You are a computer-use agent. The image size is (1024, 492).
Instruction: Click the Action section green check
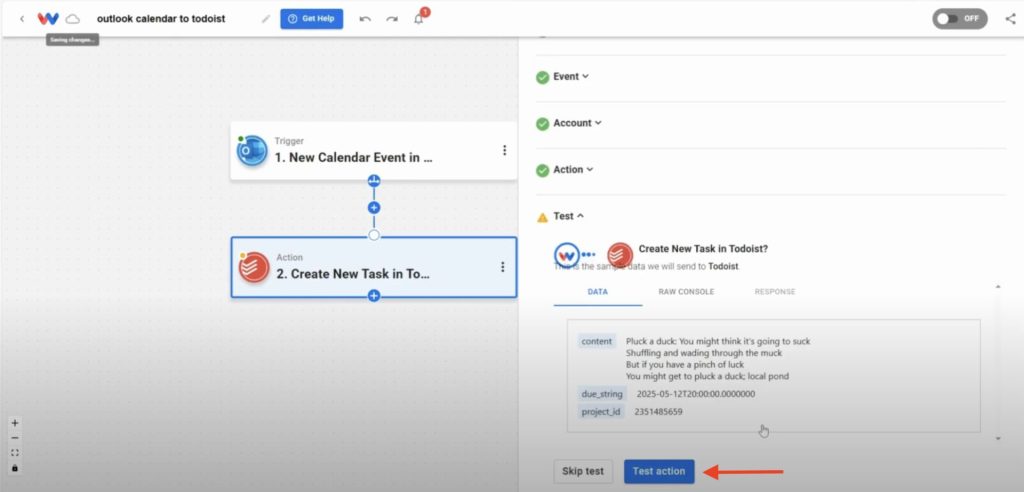[542, 170]
